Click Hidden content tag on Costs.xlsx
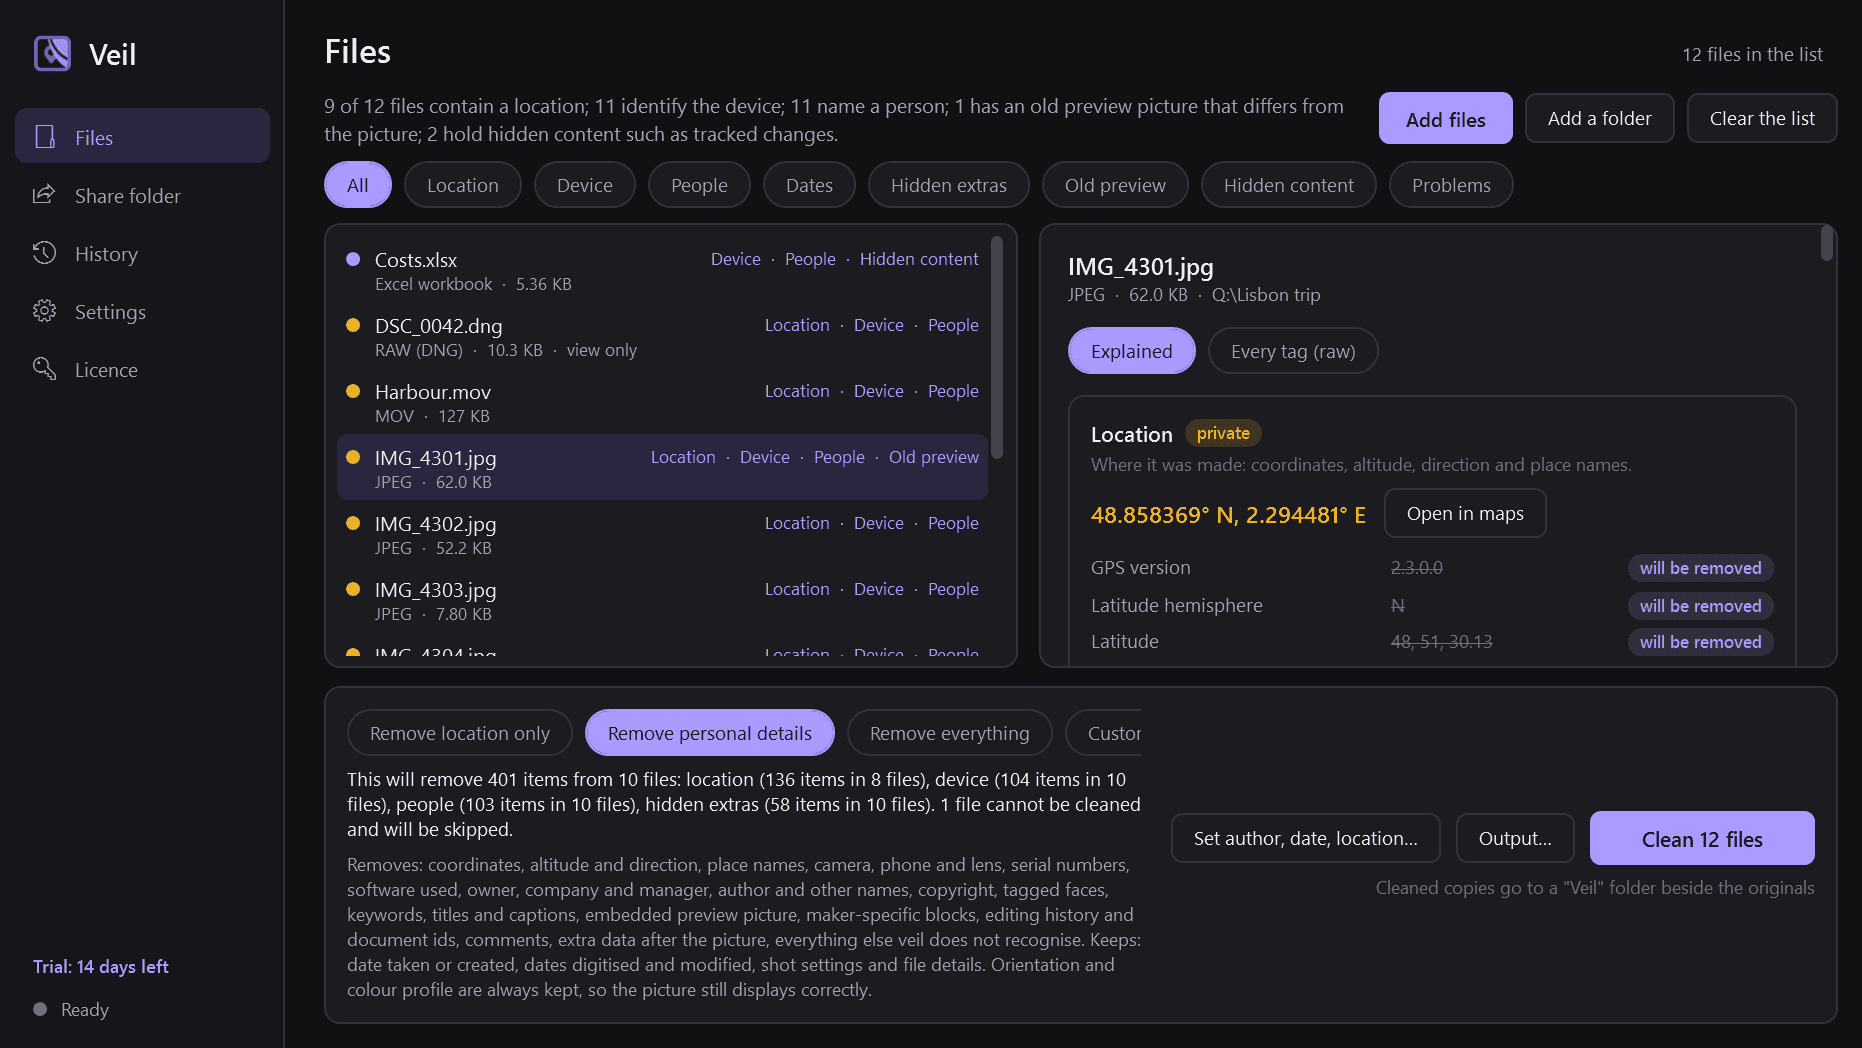The width and height of the screenshot is (1862, 1048). 919,259
